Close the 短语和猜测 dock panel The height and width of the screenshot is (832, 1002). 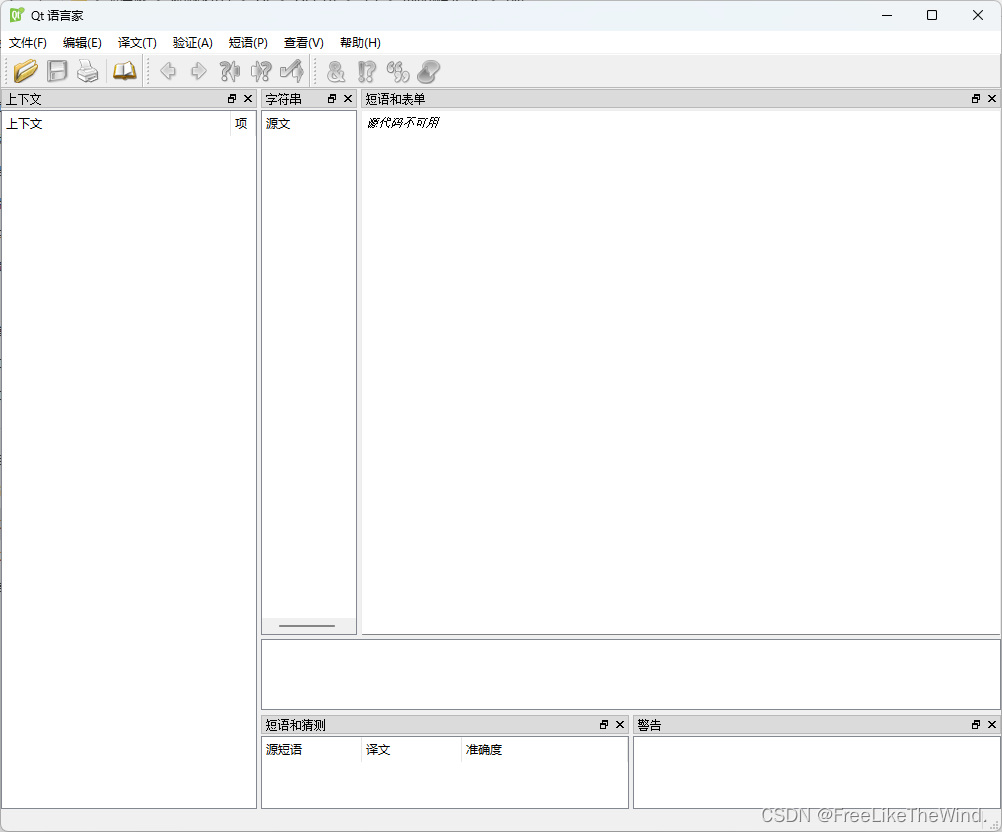(x=620, y=724)
